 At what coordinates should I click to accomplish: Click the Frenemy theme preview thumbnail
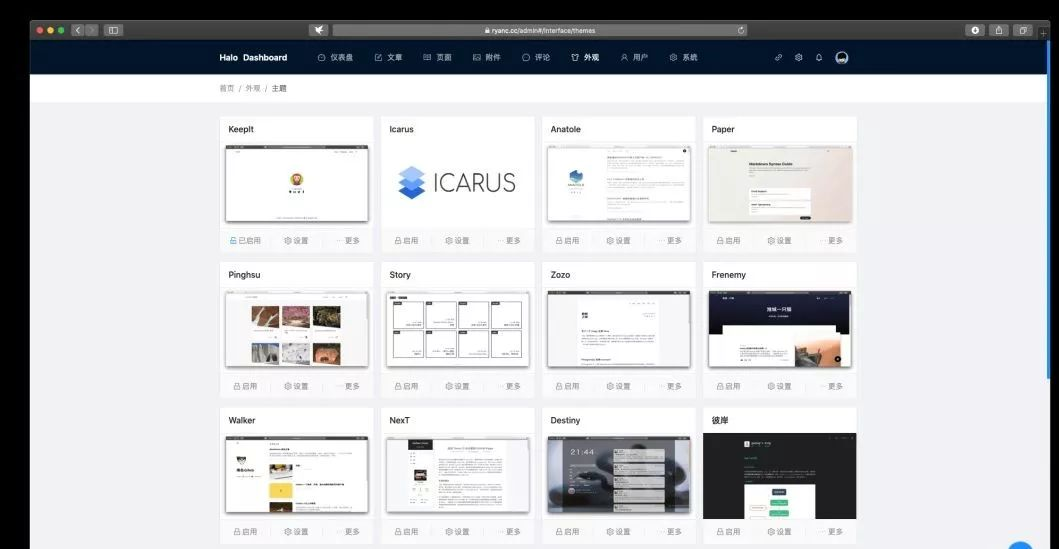(779, 330)
